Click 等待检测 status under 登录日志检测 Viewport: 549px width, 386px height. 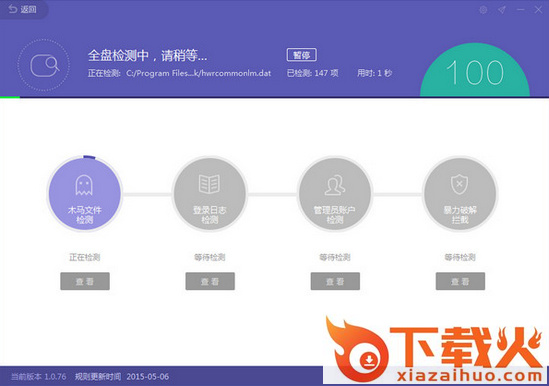pyautogui.click(x=210, y=257)
